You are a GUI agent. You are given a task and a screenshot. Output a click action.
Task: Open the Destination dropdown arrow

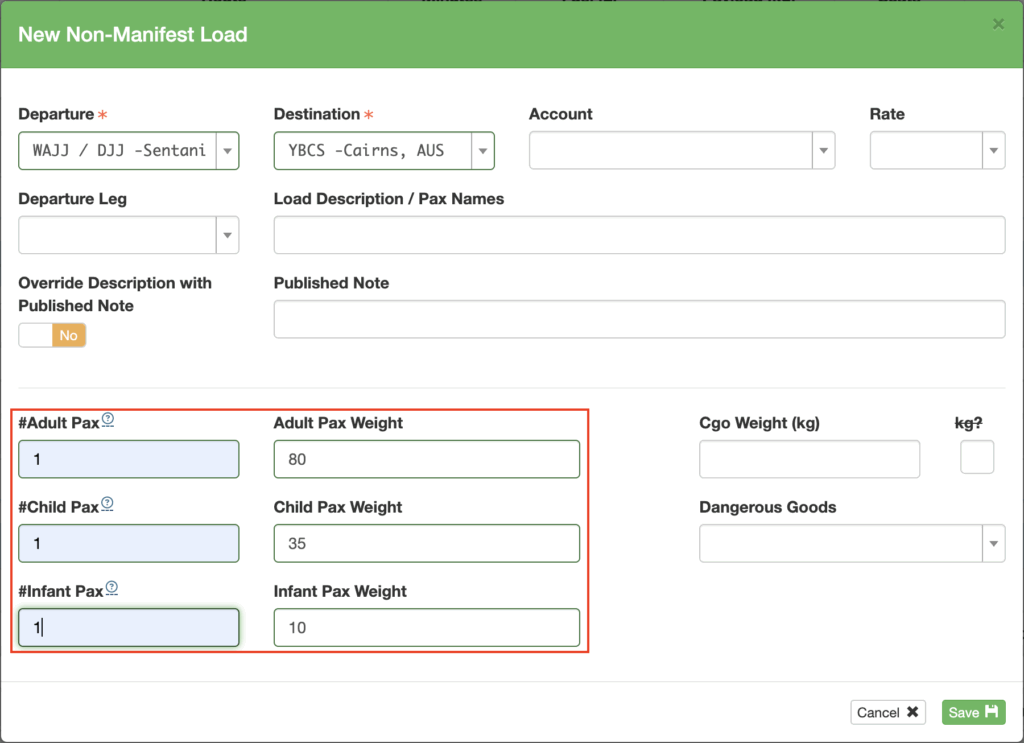click(483, 151)
